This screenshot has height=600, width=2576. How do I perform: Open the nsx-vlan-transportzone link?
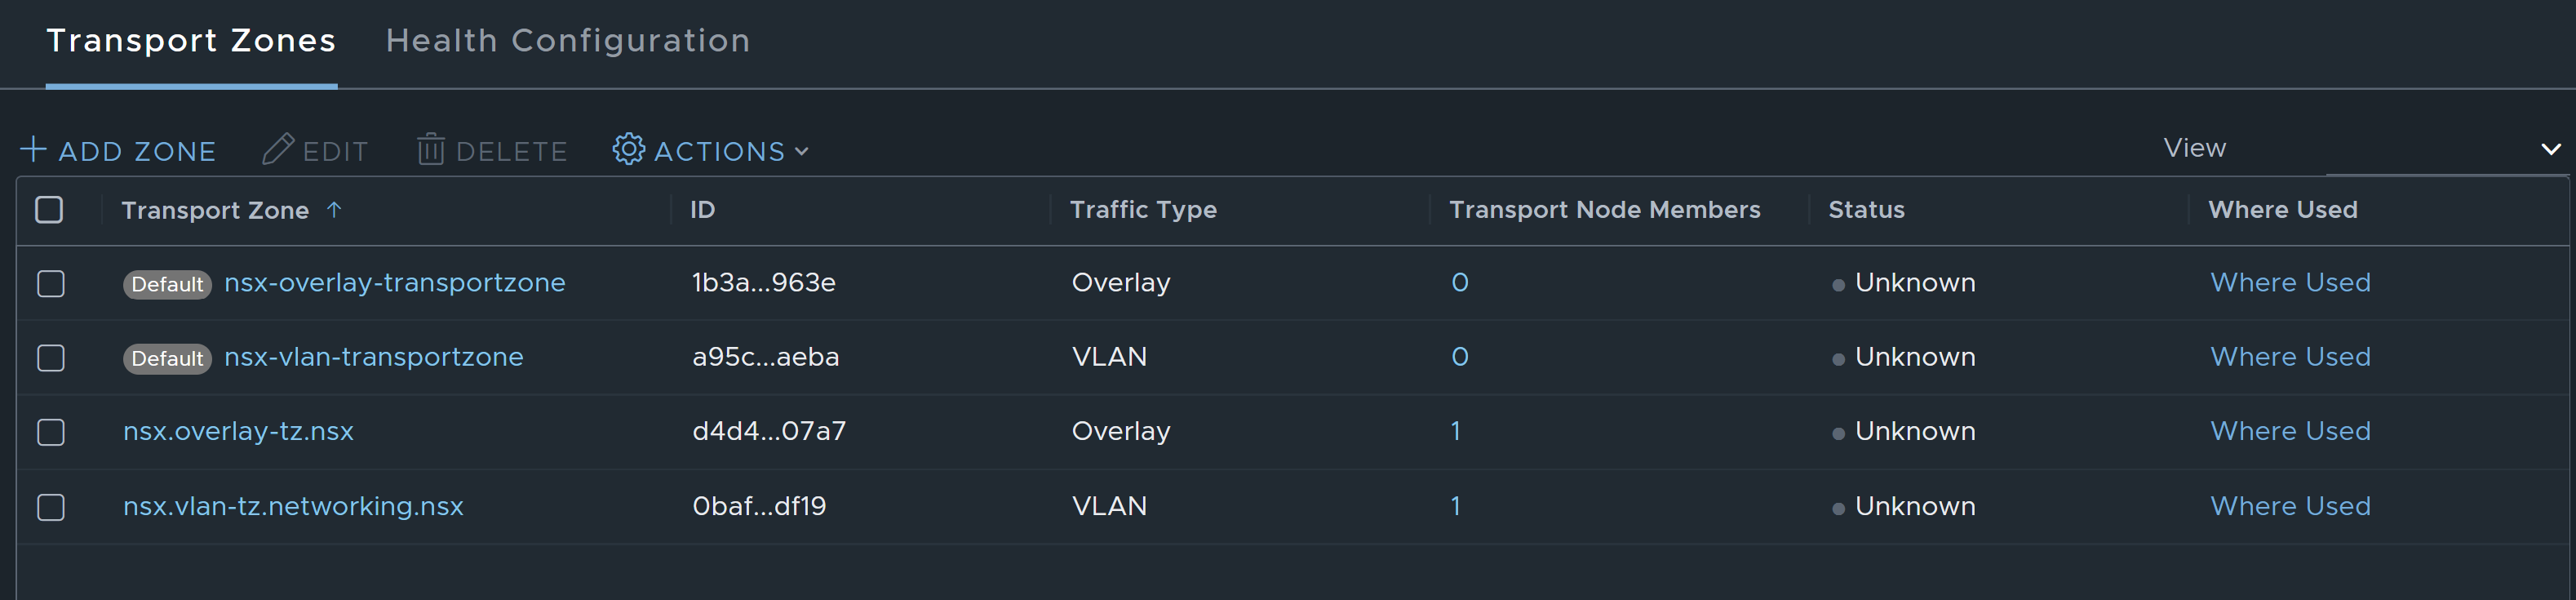pyautogui.click(x=374, y=357)
